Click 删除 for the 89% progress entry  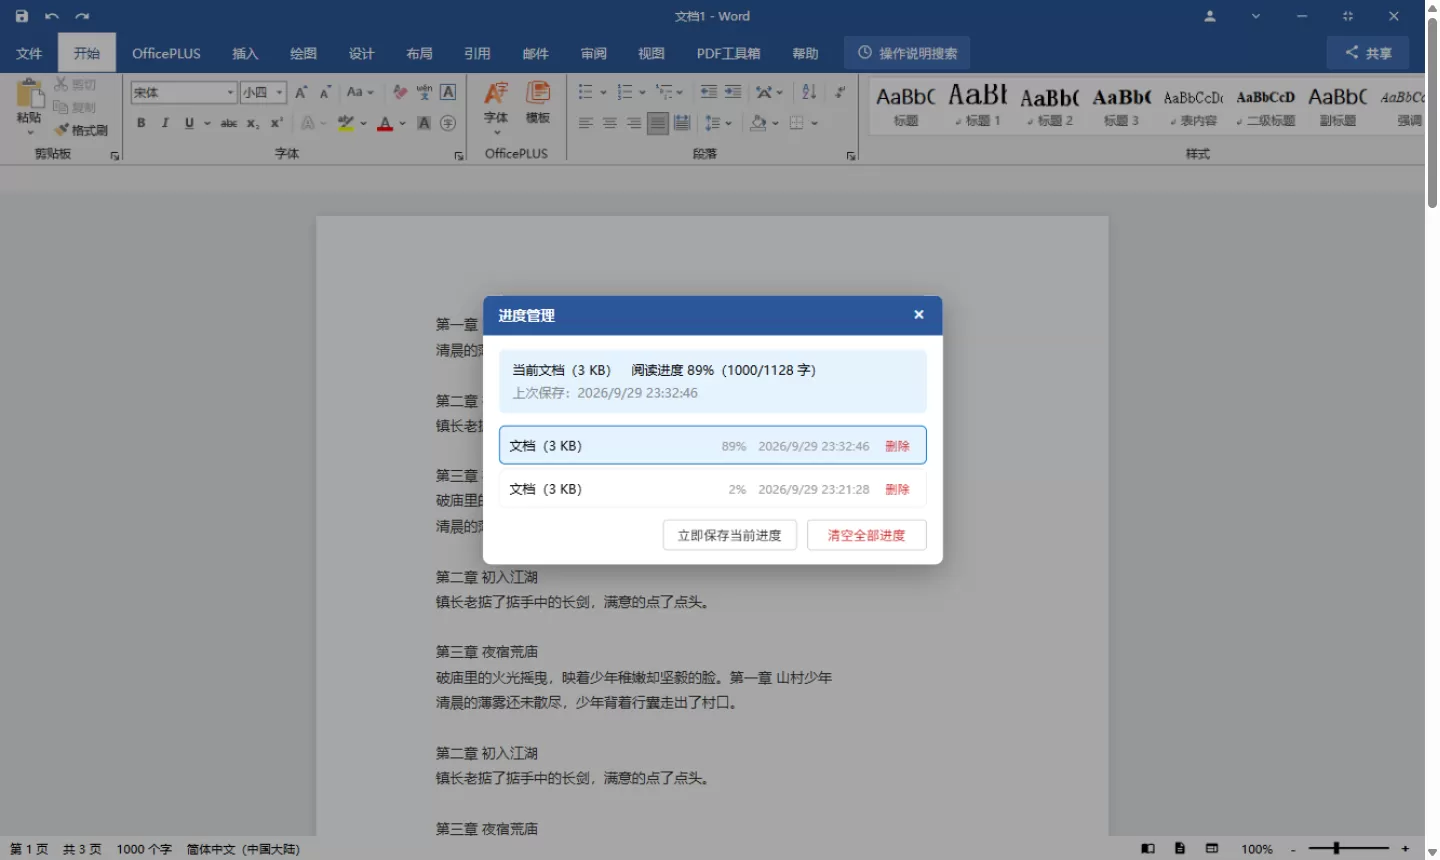898,446
